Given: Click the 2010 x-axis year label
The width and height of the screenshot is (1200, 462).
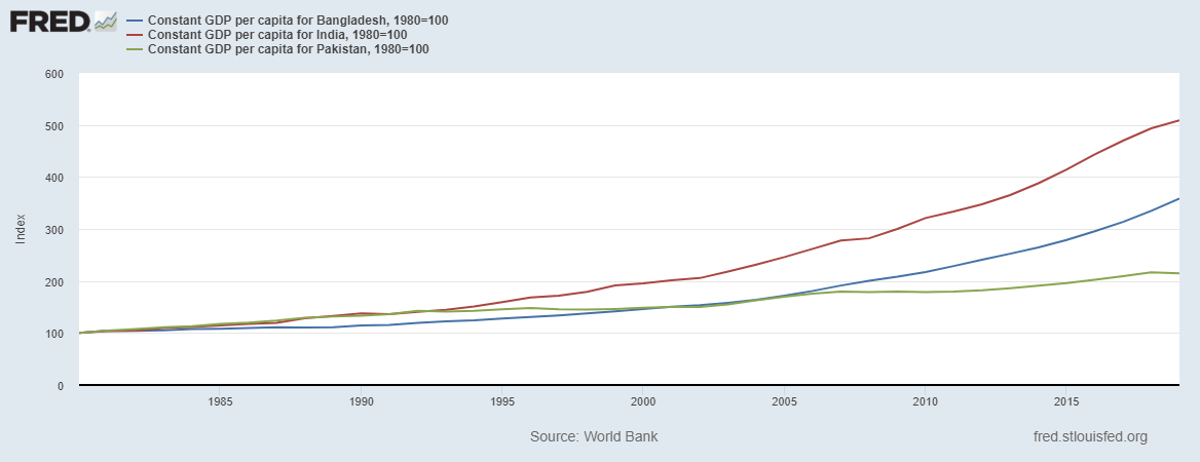Looking at the screenshot, I should point(925,401).
